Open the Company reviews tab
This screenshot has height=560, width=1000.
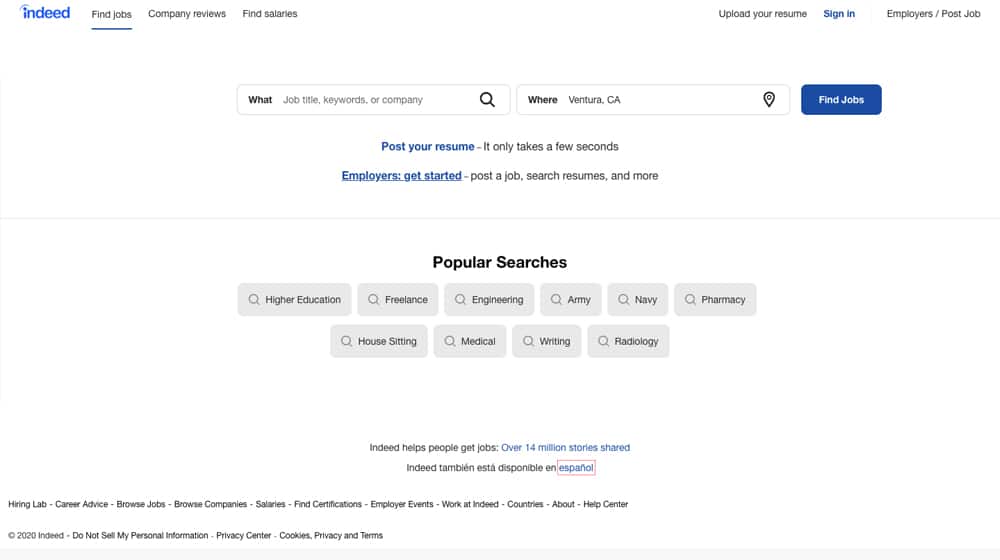point(187,13)
